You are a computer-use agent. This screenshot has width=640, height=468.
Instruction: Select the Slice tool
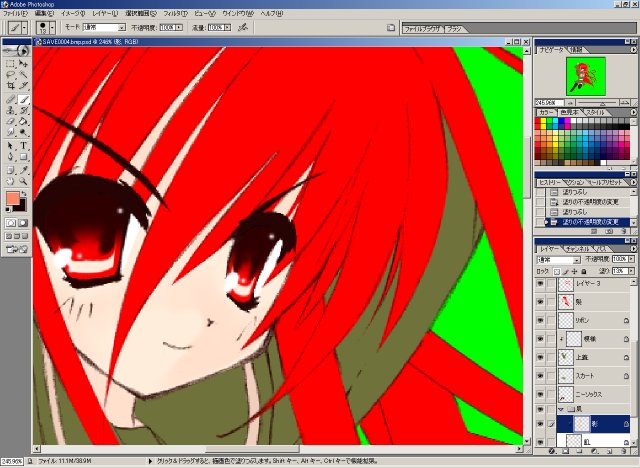pyautogui.click(x=23, y=86)
